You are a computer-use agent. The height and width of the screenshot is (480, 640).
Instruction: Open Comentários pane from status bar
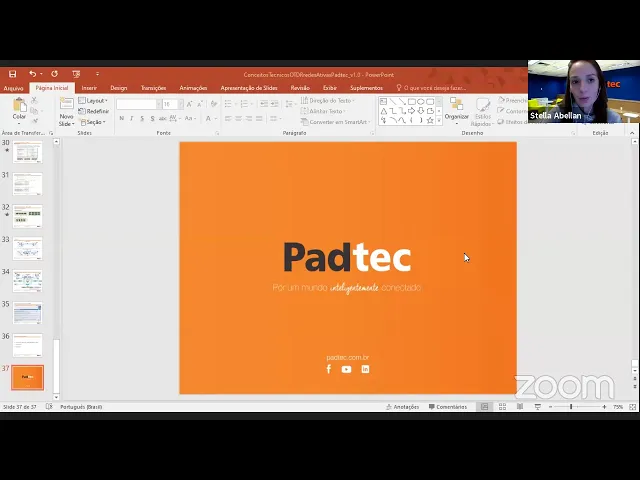click(448, 407)
